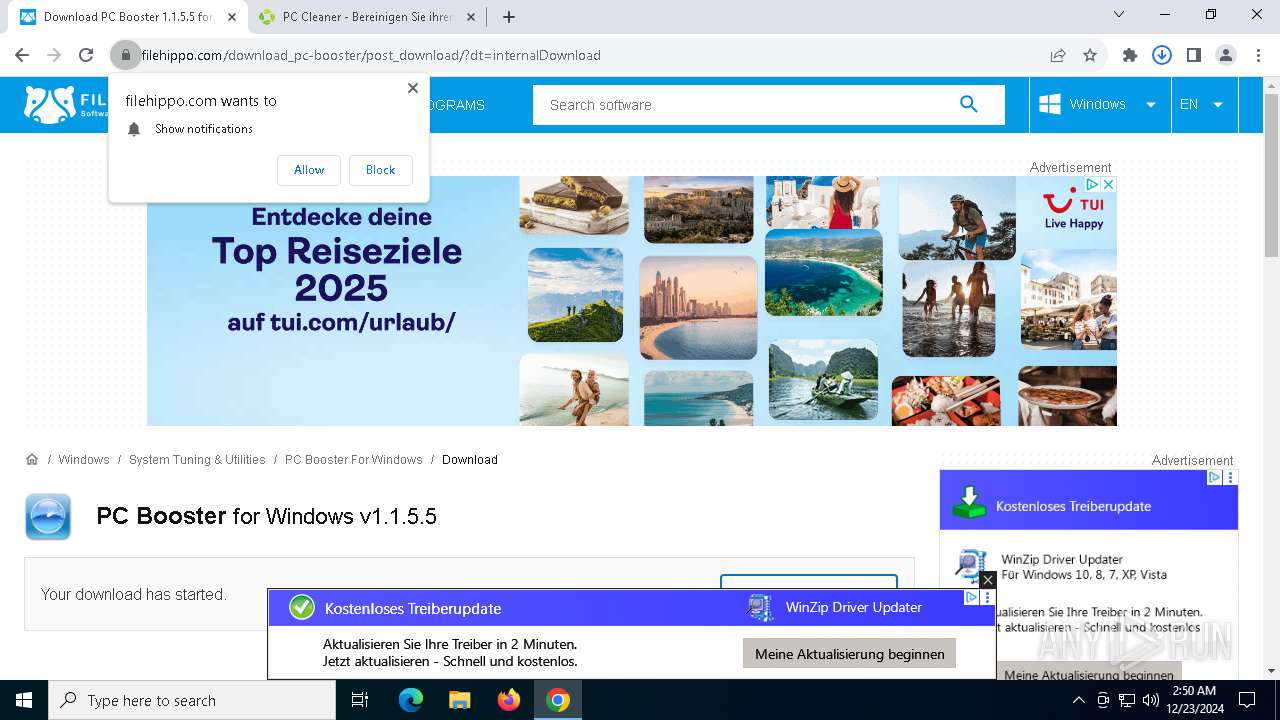The image size is (1280, 720).
Task: Click the search magnifier icon
Action: 968,104
